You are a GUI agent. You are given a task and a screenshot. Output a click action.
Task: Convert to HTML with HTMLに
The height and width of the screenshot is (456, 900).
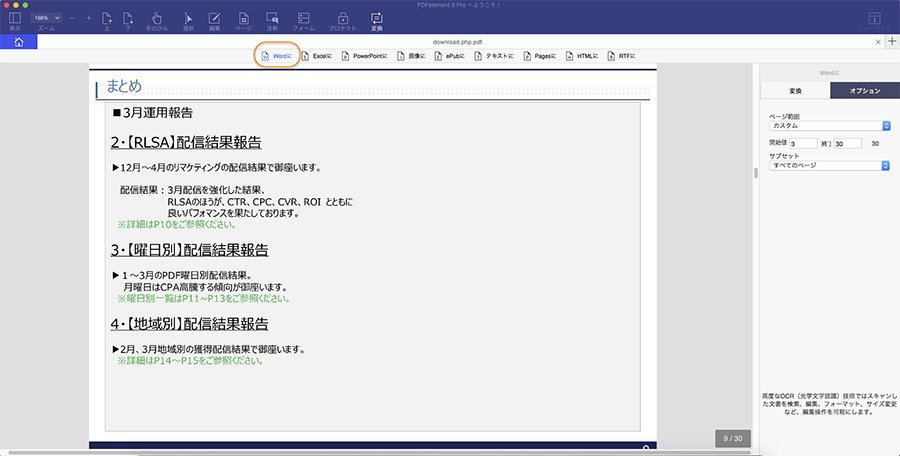click(581, 56)
